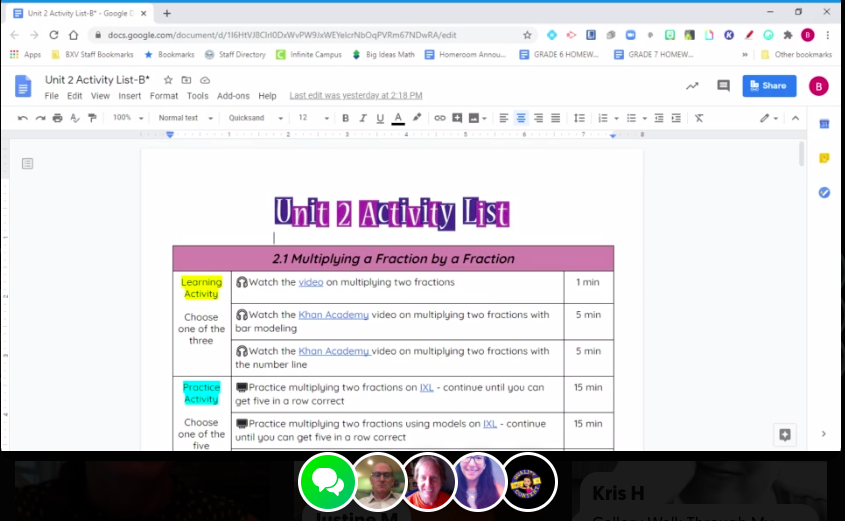
Task: Open highlight color picker
Action: coord(417,118)
